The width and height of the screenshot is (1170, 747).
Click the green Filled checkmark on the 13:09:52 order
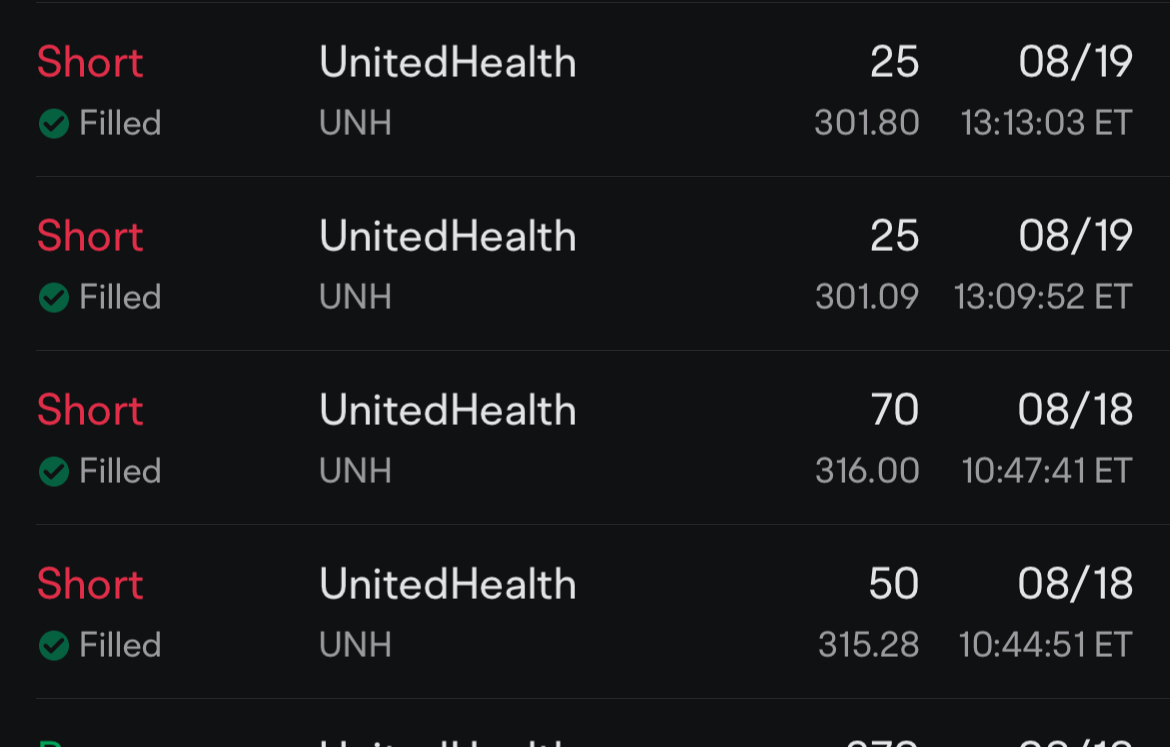[53, 297]
